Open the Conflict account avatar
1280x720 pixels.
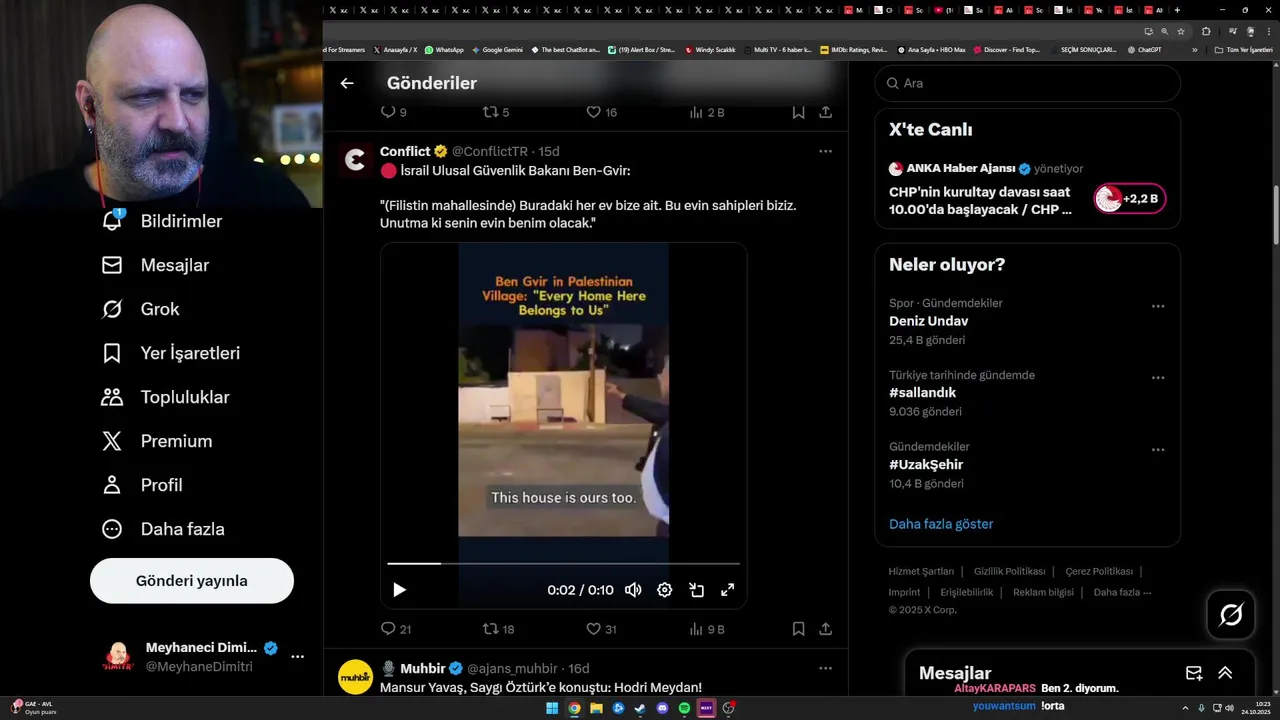(355, 160)
